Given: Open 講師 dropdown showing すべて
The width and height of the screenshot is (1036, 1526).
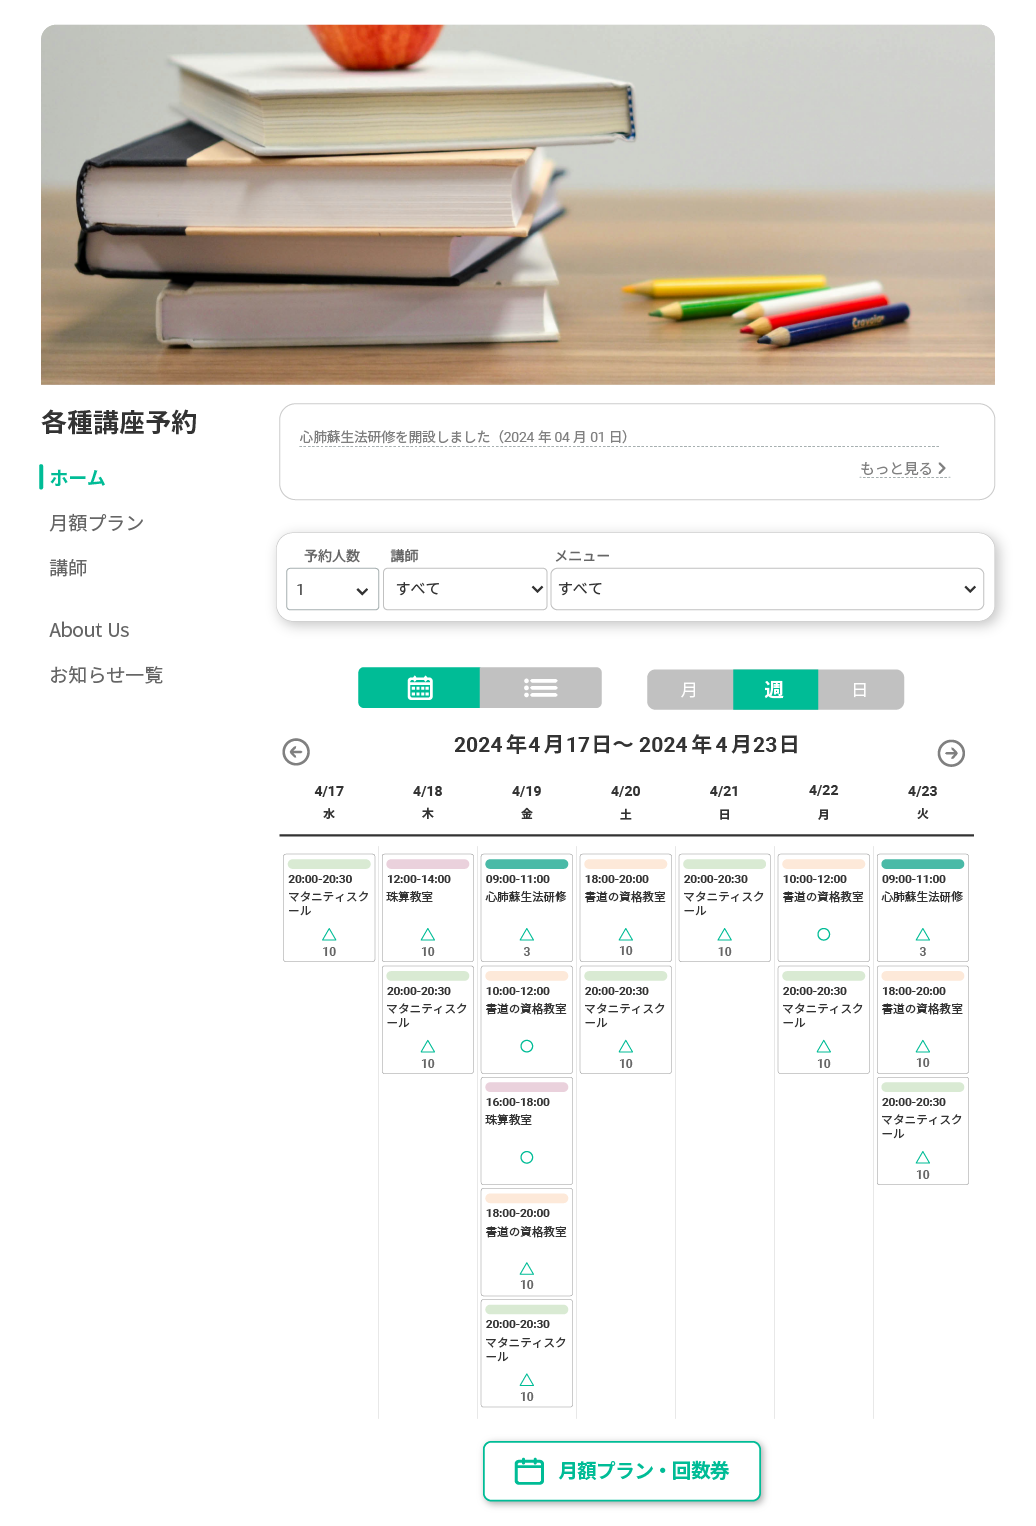Looking at the screenshot, I should 465,589.
